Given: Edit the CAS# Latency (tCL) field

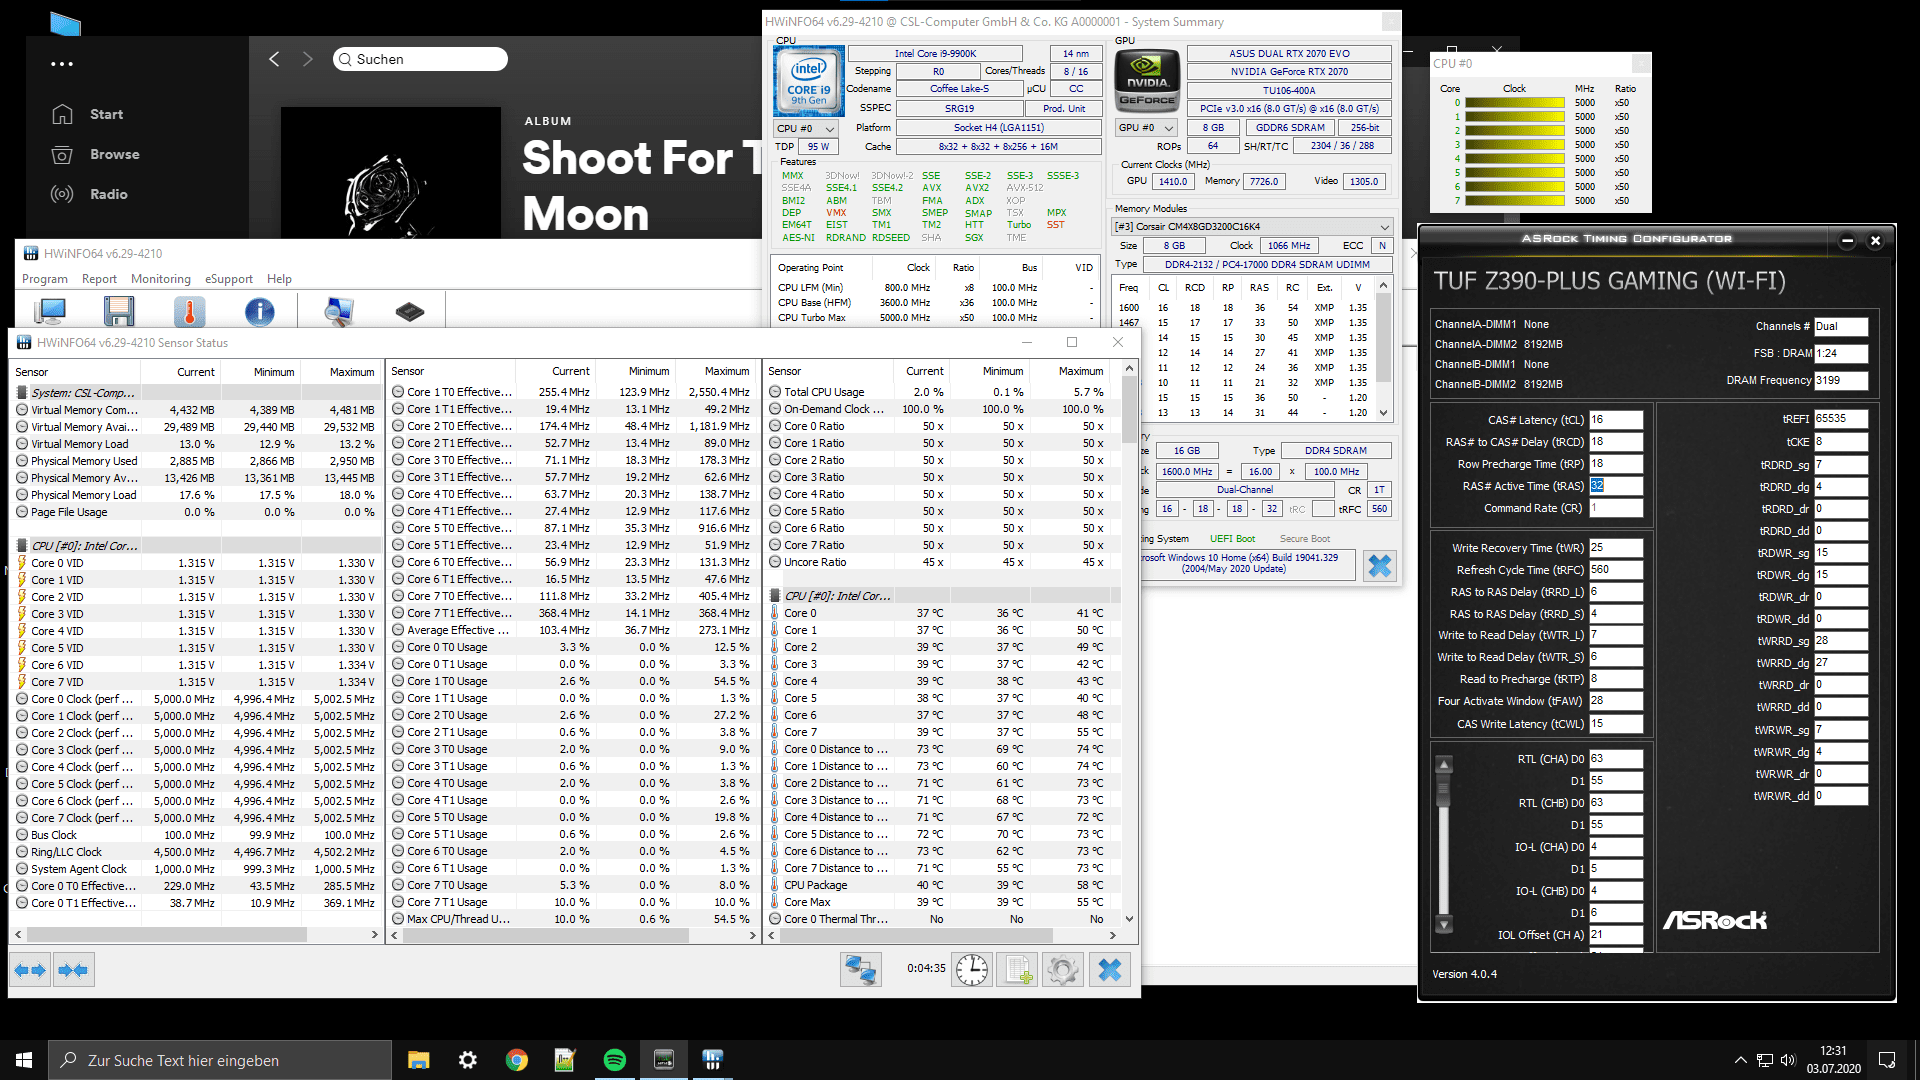Looking at the screenshot, I should 1615,420.
